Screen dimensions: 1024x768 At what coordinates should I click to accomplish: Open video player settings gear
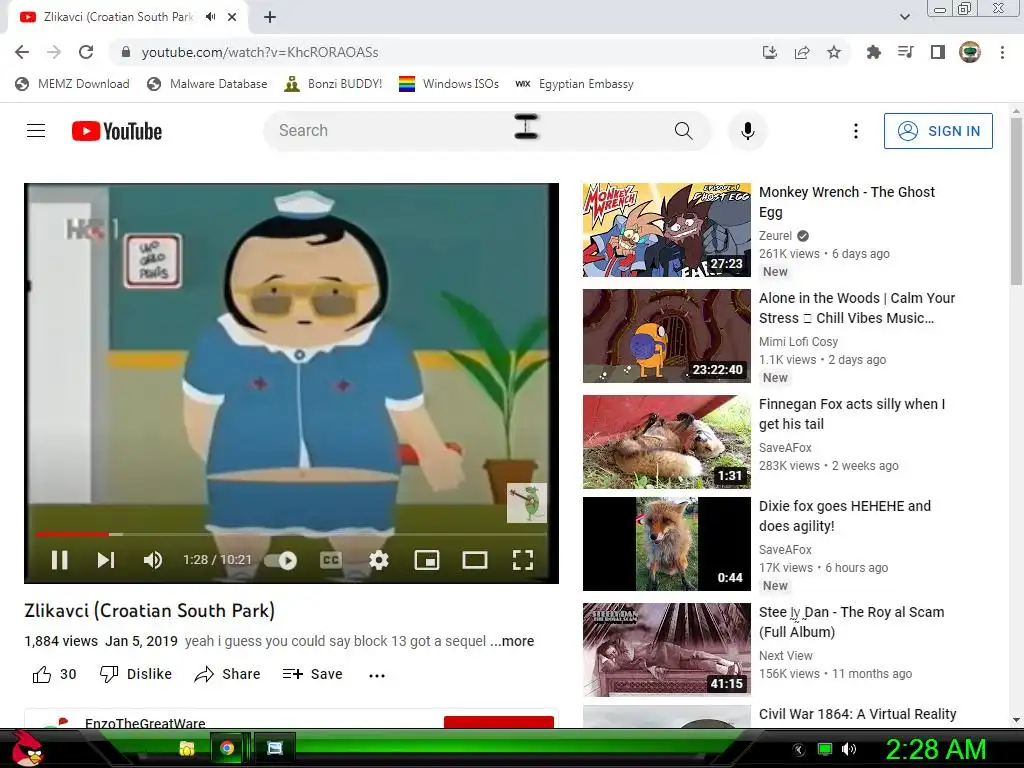click(x=379, y=560)
